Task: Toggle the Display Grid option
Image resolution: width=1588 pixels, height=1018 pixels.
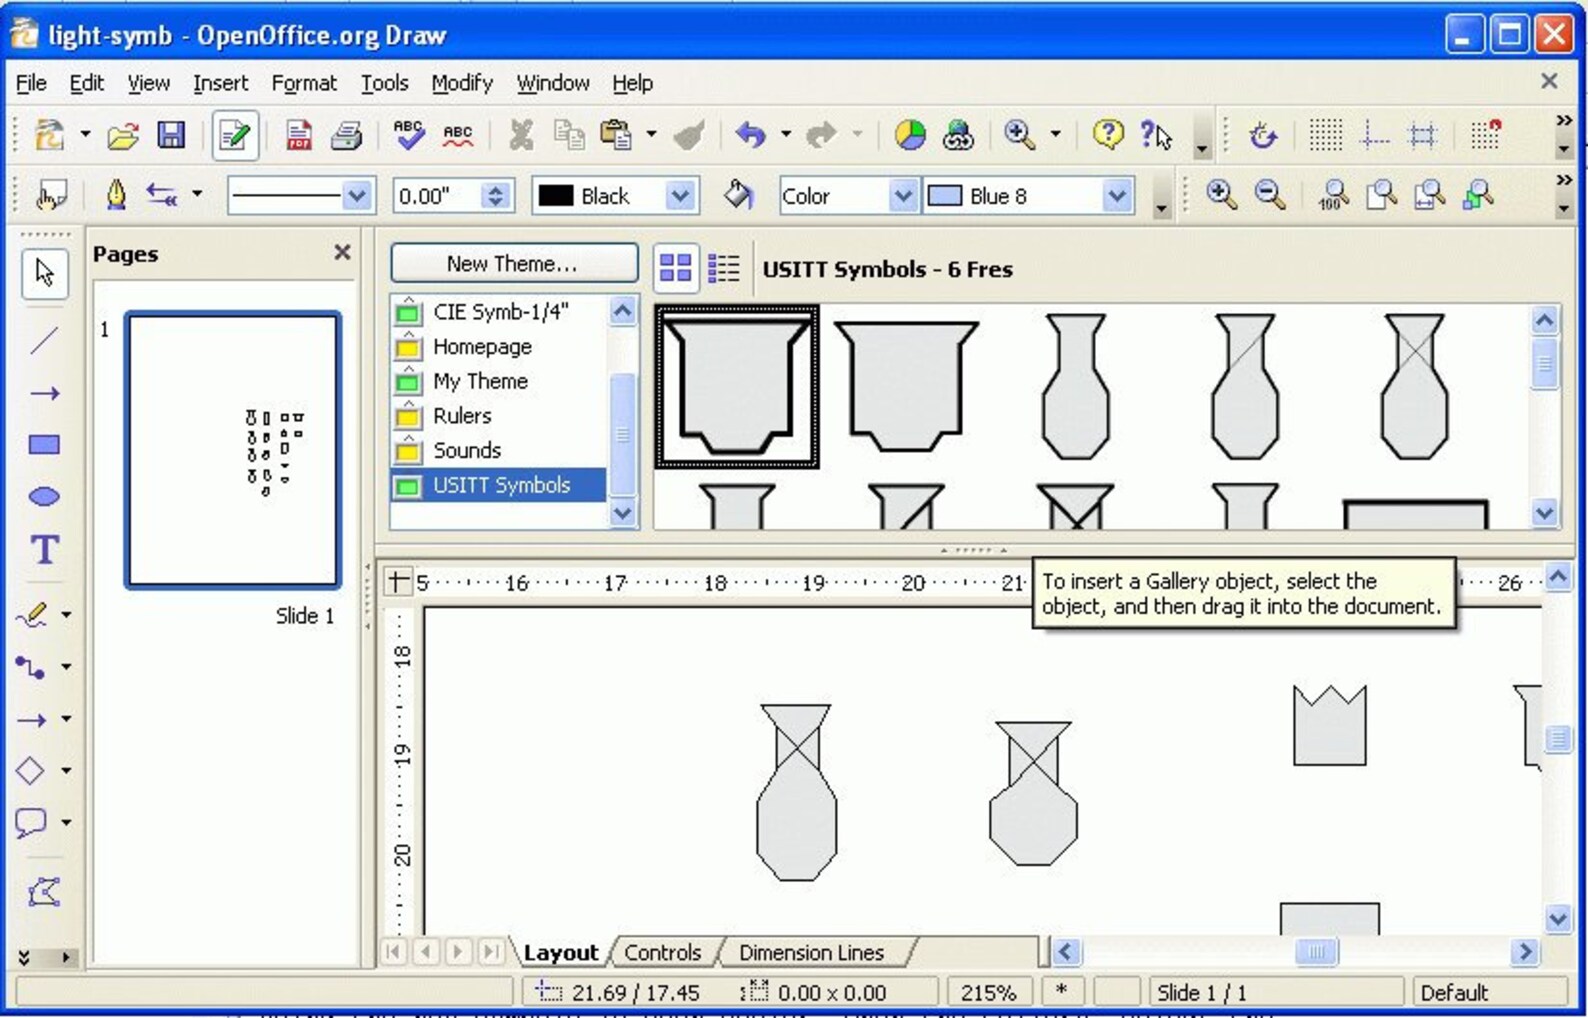Action: tap(1326, 135)
